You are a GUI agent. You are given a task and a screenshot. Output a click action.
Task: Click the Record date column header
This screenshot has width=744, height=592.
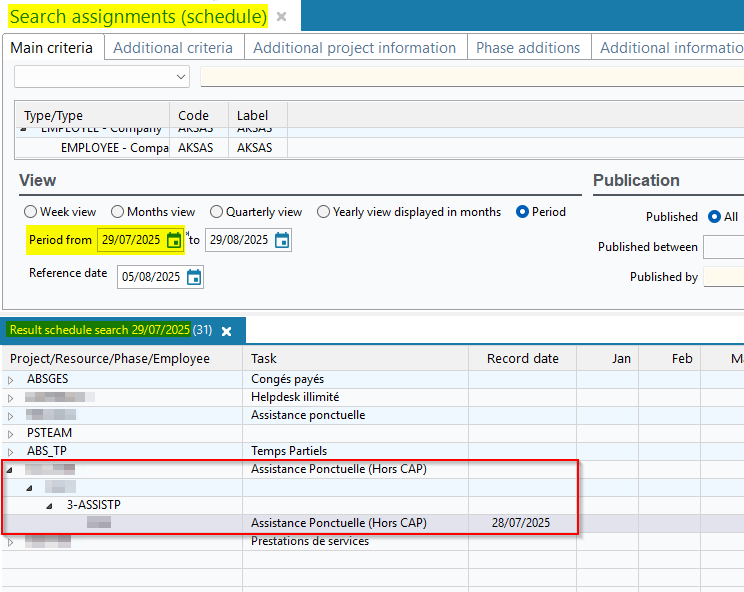pyautogui.click(x=522, y=359)
